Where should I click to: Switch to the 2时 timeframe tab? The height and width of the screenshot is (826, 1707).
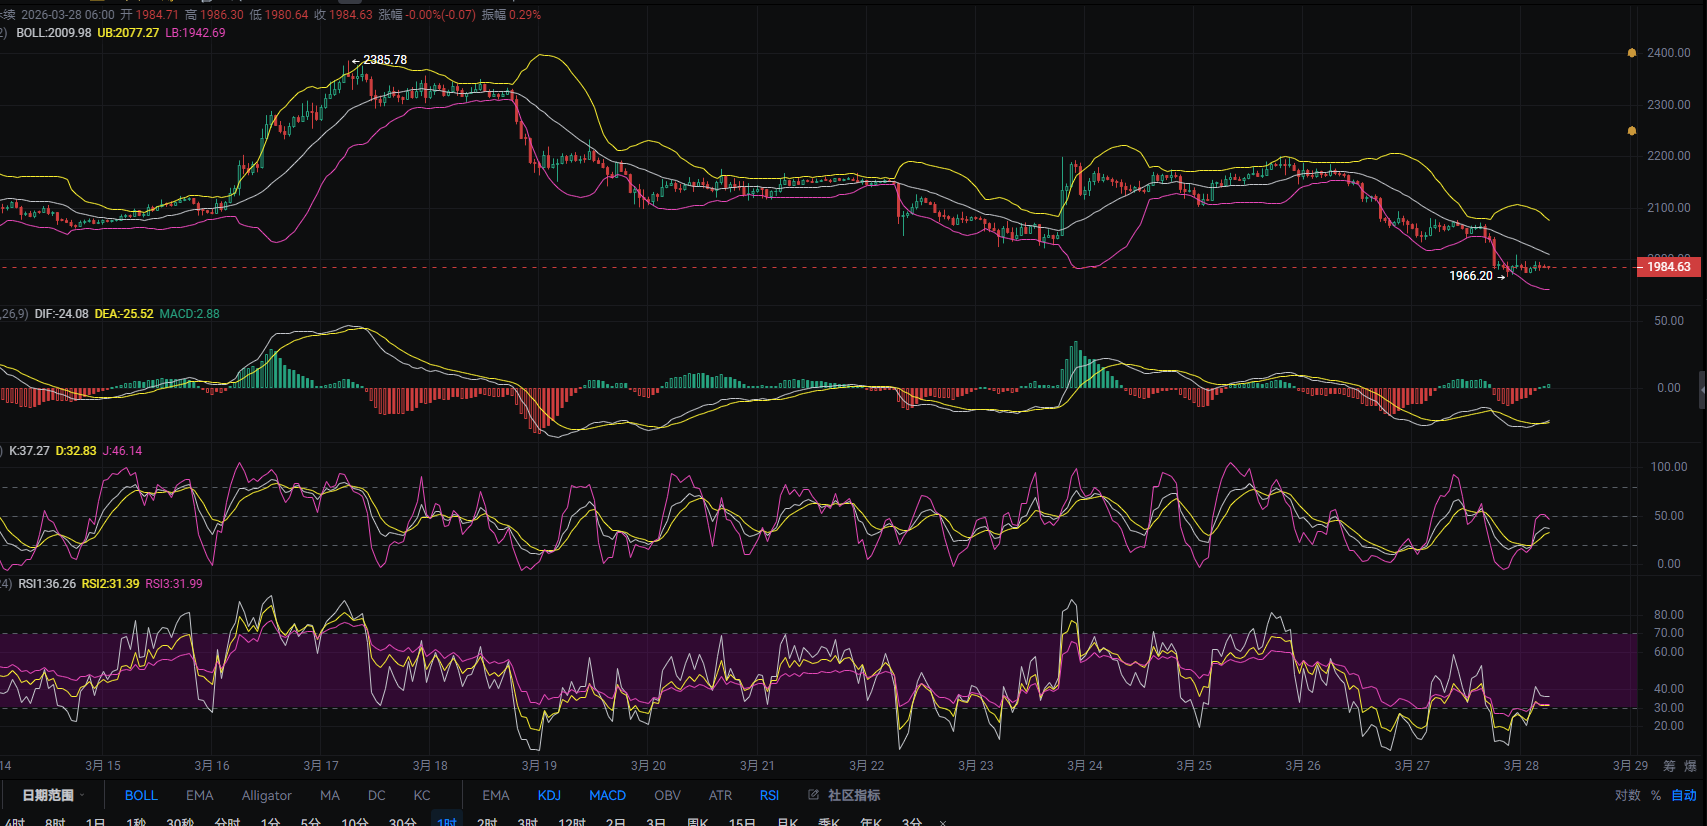(487, 822)
